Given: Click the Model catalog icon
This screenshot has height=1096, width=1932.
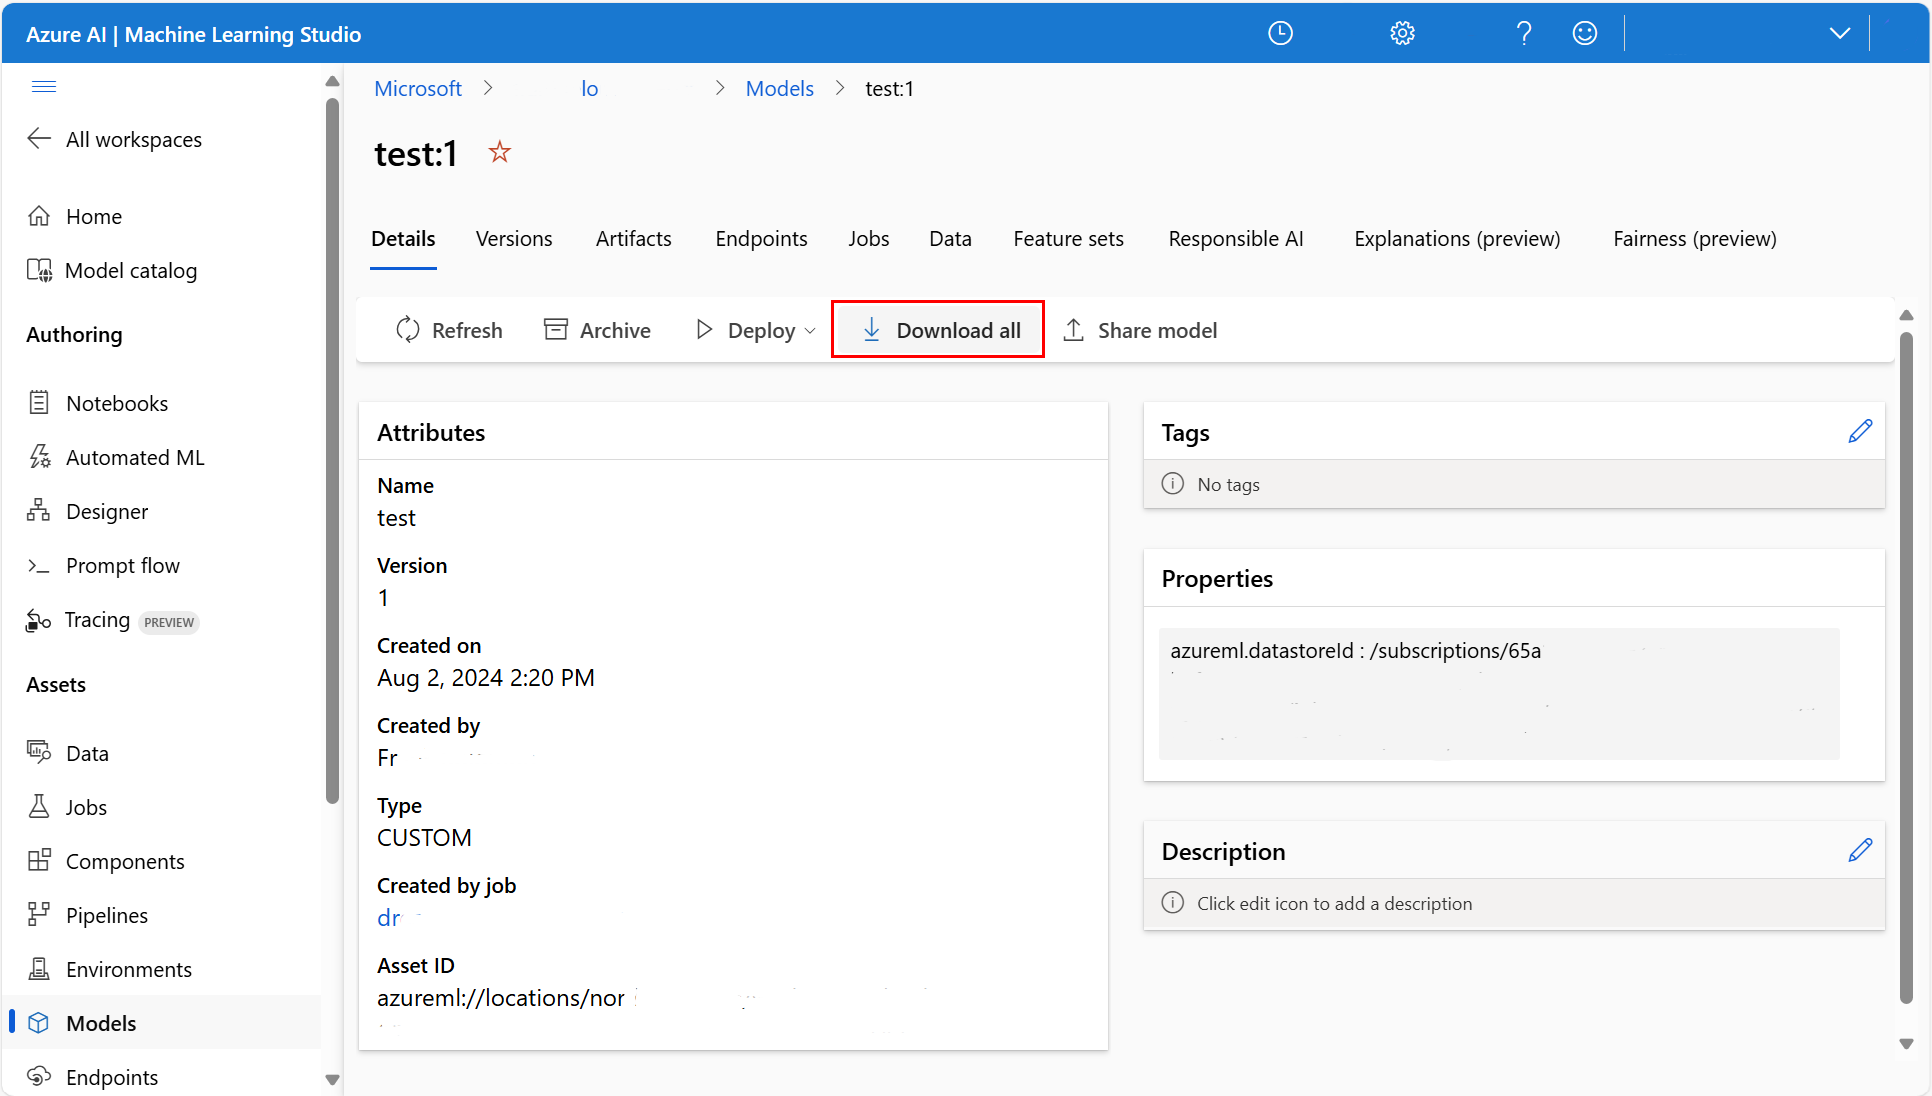Looking at the screenshot, I should [x=39, y=270].
